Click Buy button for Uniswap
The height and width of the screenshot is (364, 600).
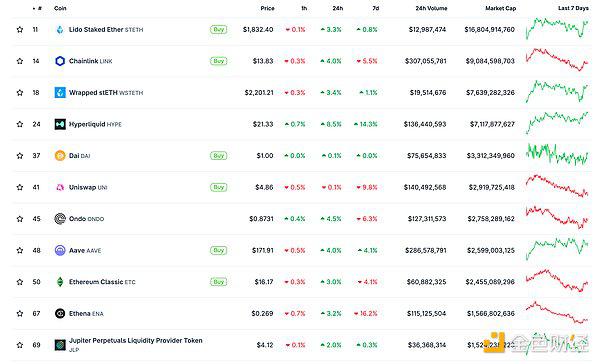tap(218, 187)
